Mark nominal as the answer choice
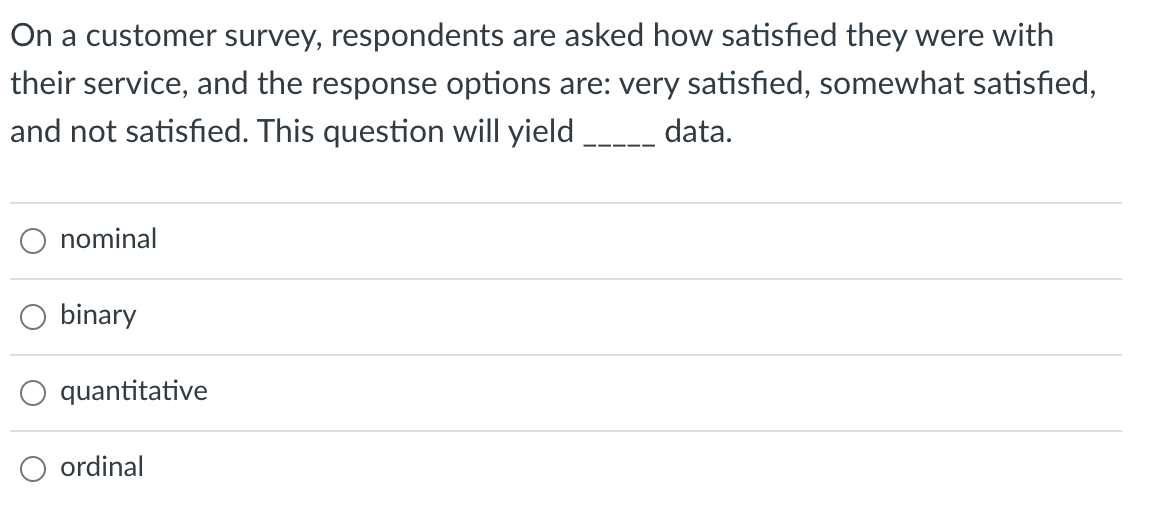This screenshot has width=1150, height=512. 33,241
